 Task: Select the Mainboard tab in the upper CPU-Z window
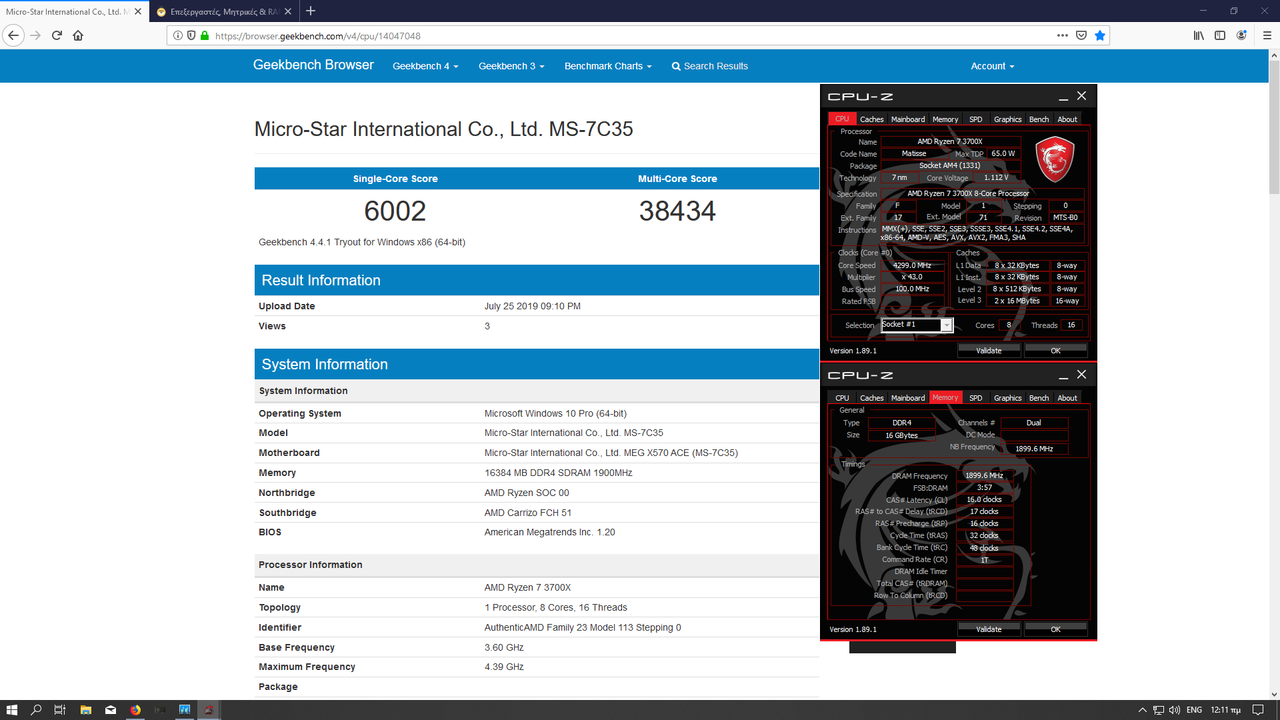(908, 119)
